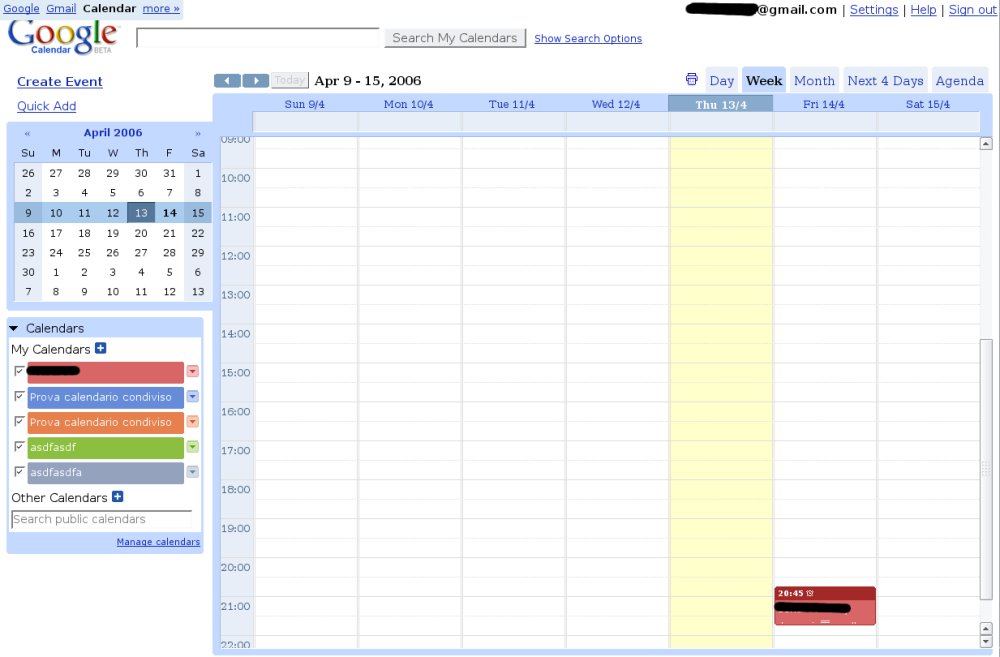This screenshot has width=1000, height=657.
Task: Click the Create Event link
Action: (x=60, y=82)
